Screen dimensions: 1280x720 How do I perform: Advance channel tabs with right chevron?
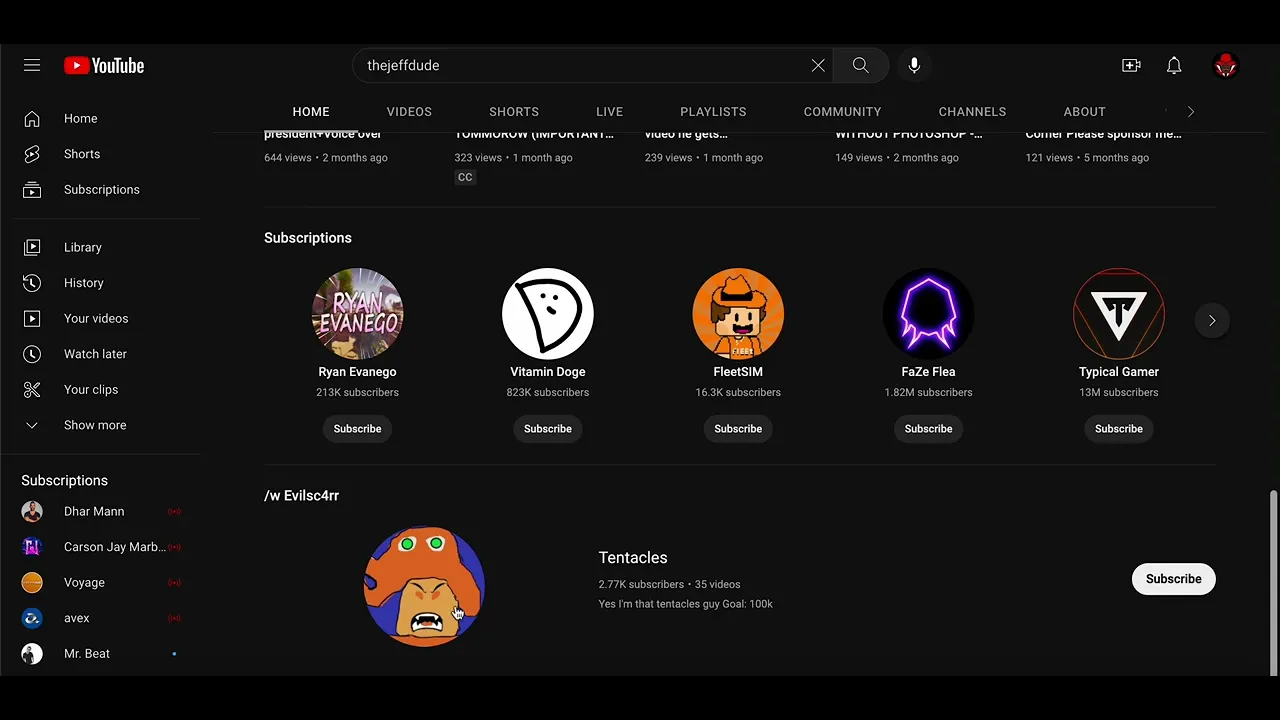coord(1190,112)
